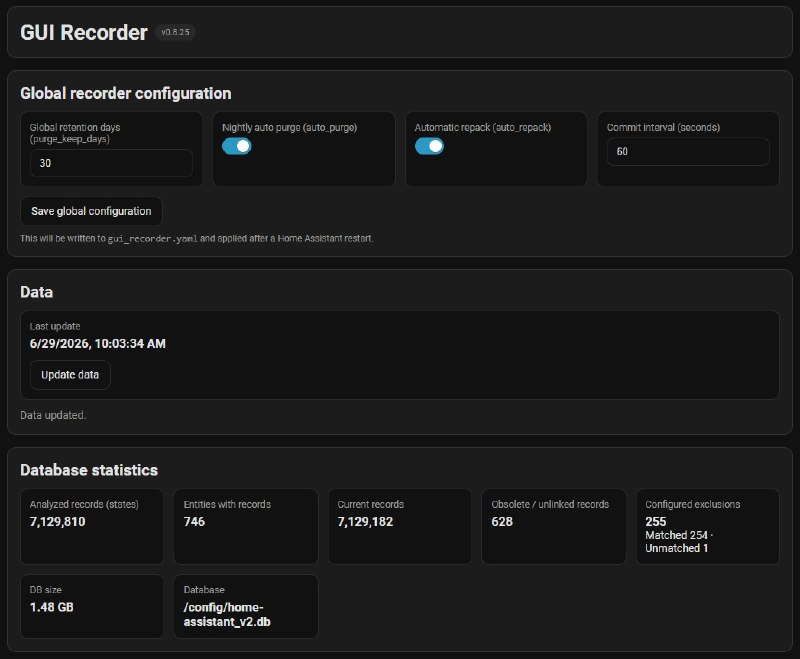Click the Obsolete / unlinked records label

pos(550,504)
